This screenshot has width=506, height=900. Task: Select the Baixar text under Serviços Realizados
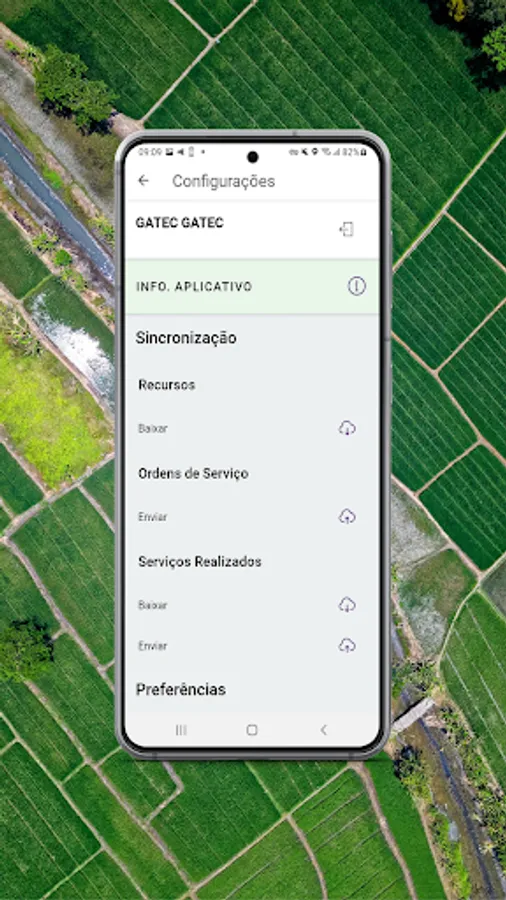(x=153, y=605)
